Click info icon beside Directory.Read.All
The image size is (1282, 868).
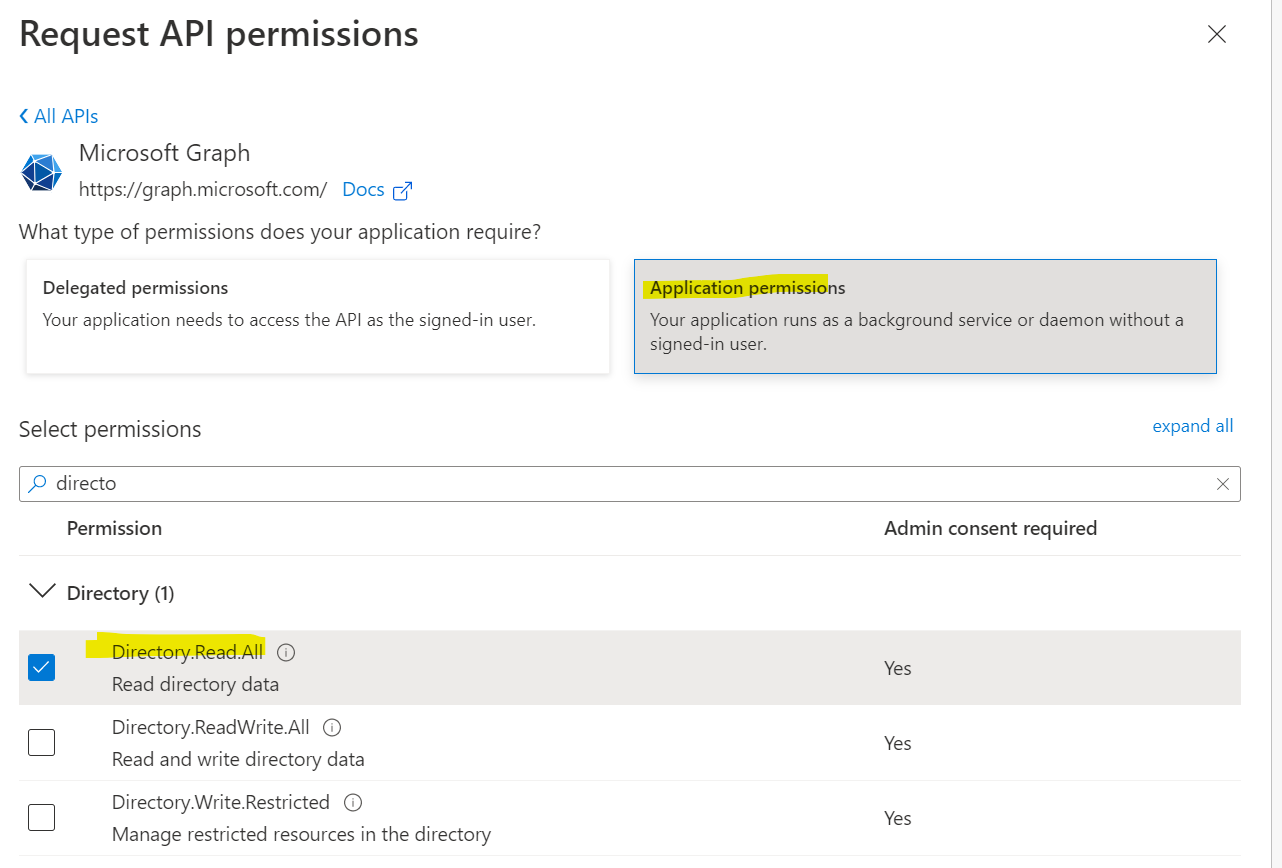[286, 652]
